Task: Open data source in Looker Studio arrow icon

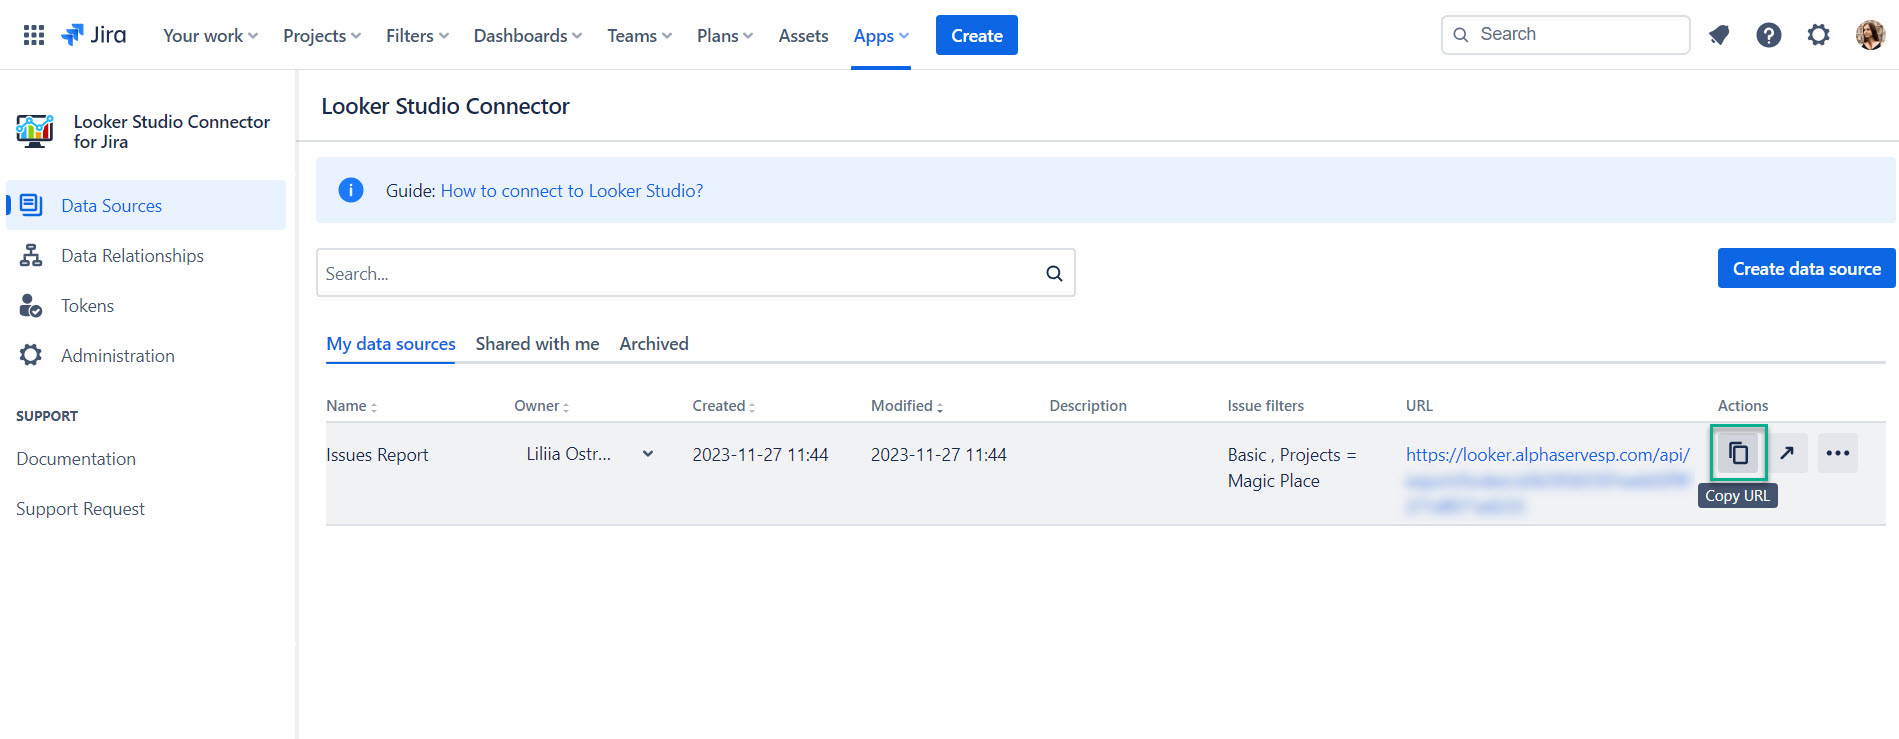Action: (1787, 453)
